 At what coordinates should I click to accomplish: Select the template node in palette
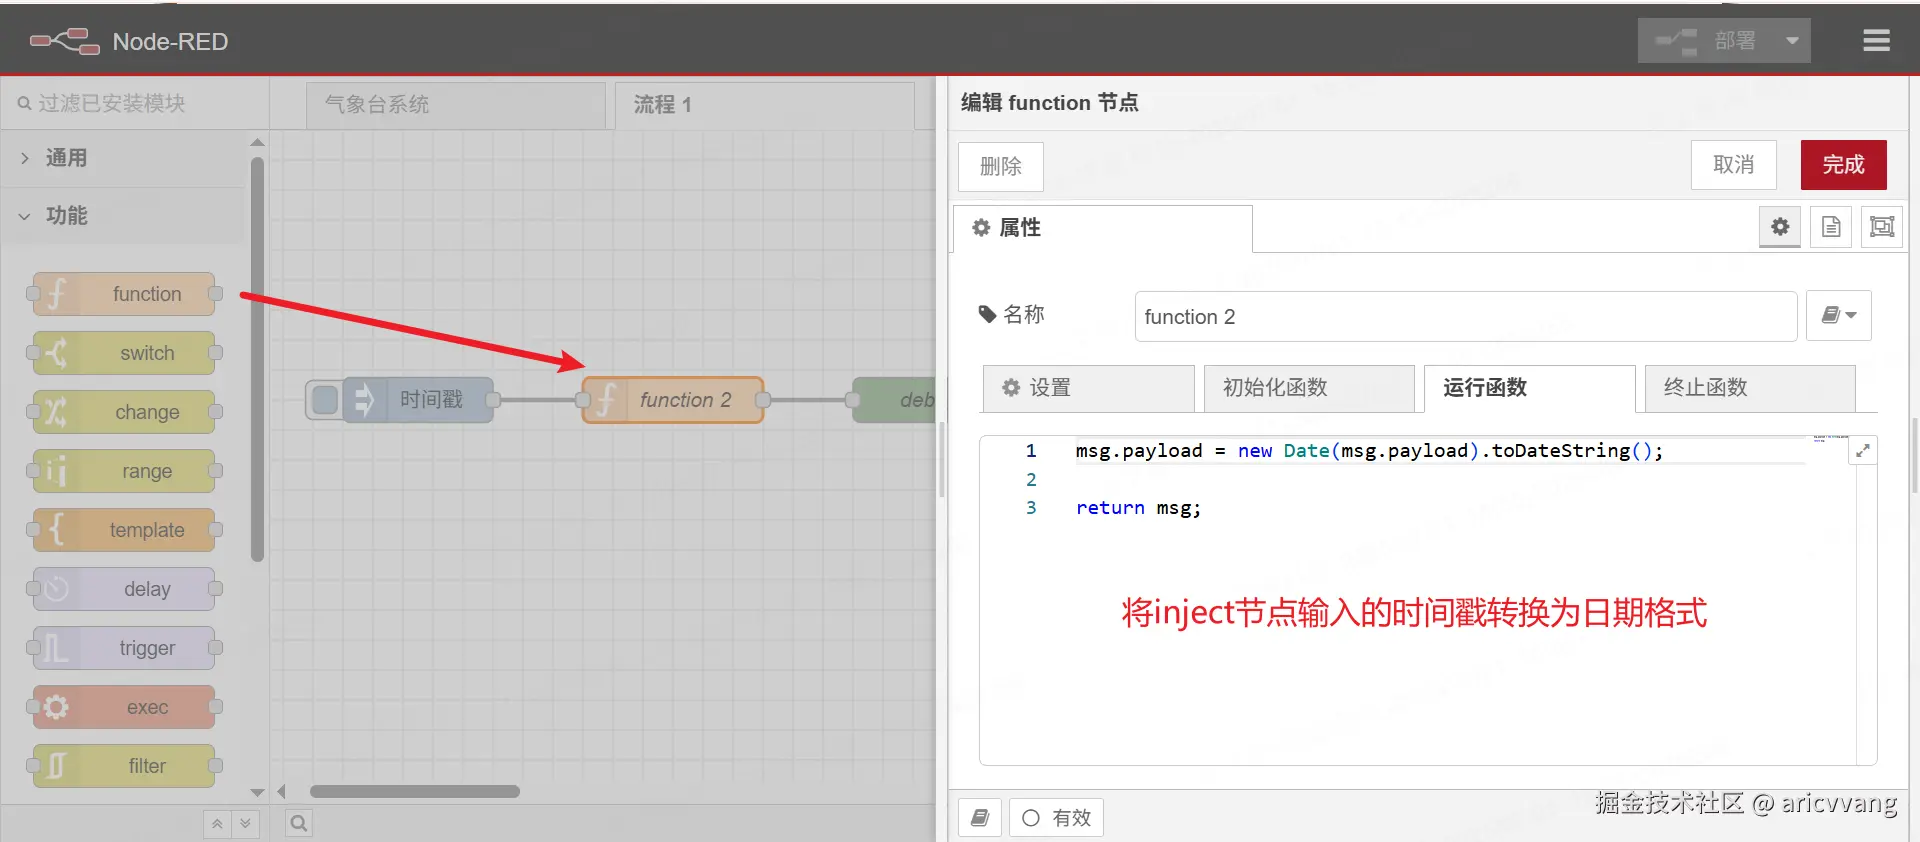[x=124, y=530]
